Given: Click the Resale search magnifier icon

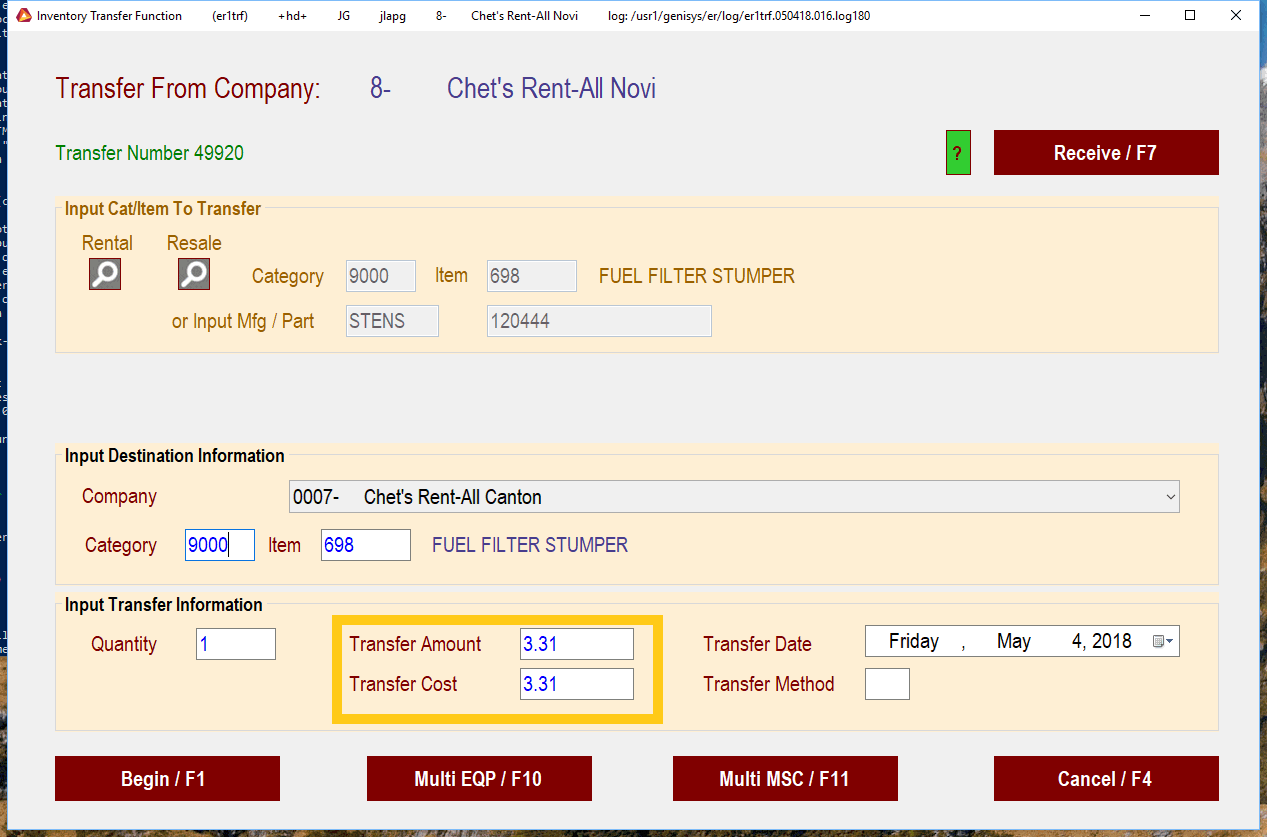Looking at the screenshot, I should click(x=194, y=274).
